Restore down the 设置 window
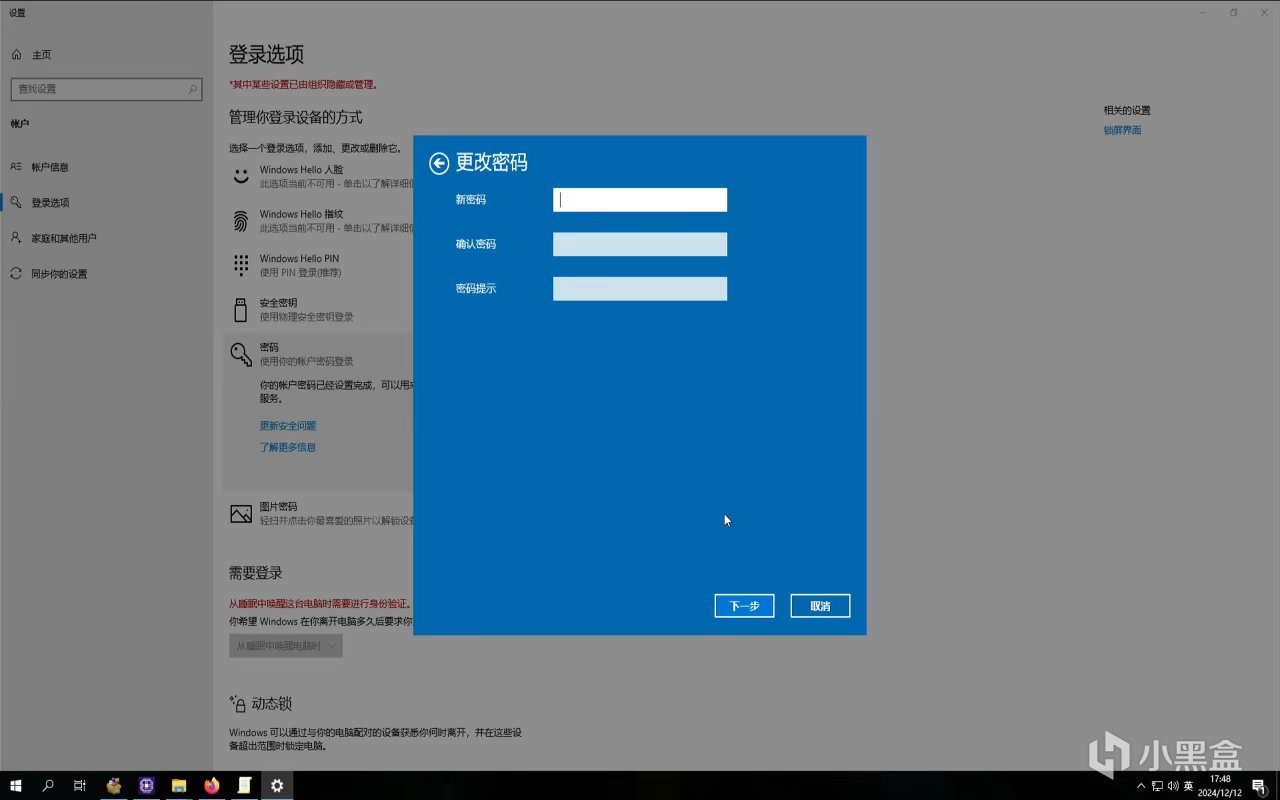 (x=1234, y=13)
